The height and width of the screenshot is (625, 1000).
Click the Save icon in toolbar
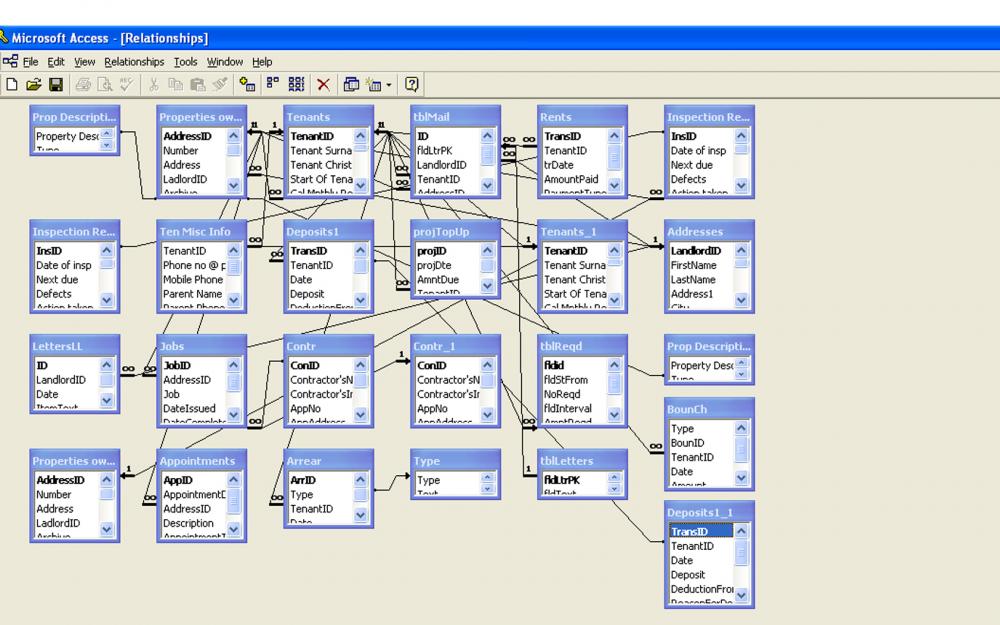point(56,85)
